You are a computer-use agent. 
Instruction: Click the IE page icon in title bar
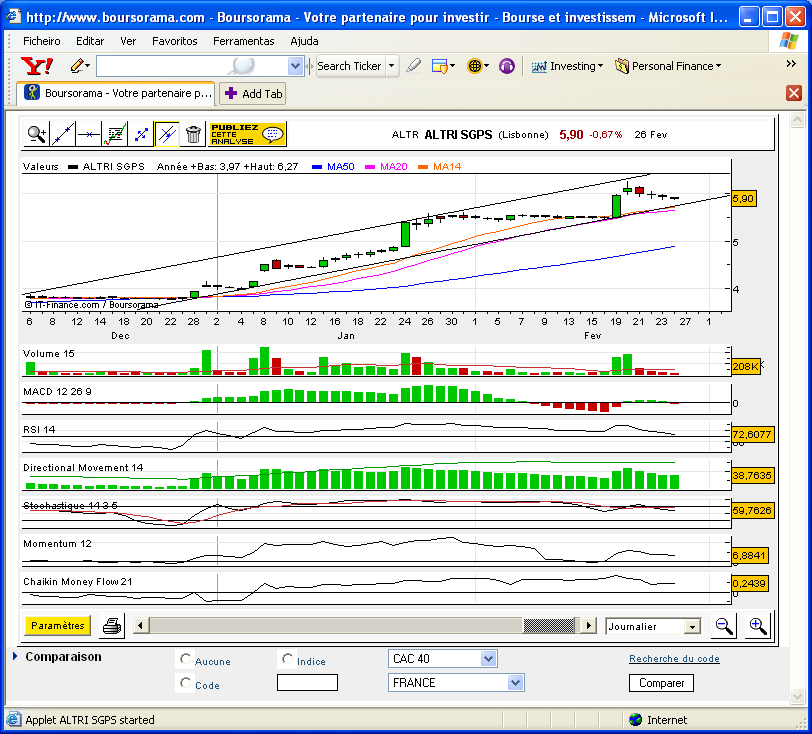(13, 17)
